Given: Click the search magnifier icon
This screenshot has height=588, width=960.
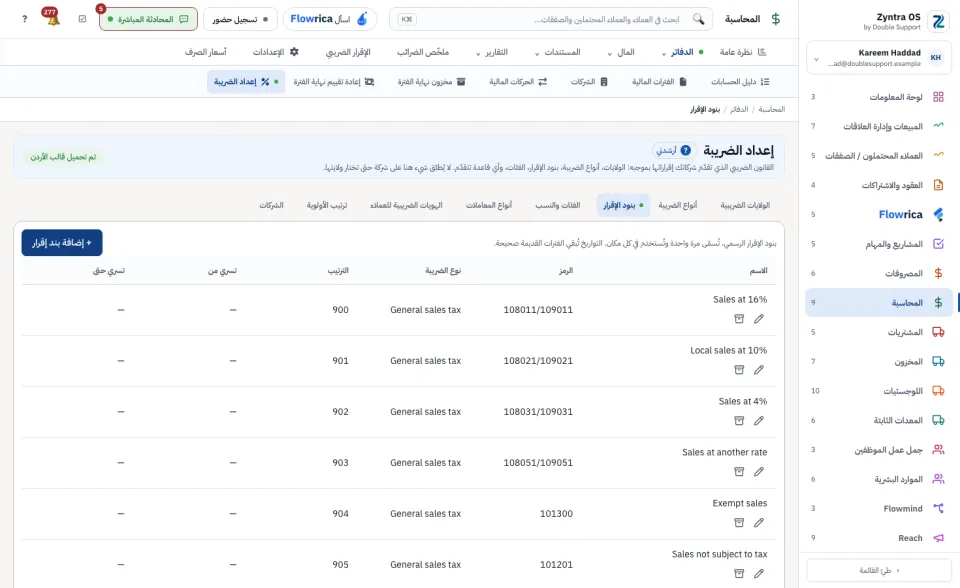Looking at the screenshot, I should click(699, 19).
